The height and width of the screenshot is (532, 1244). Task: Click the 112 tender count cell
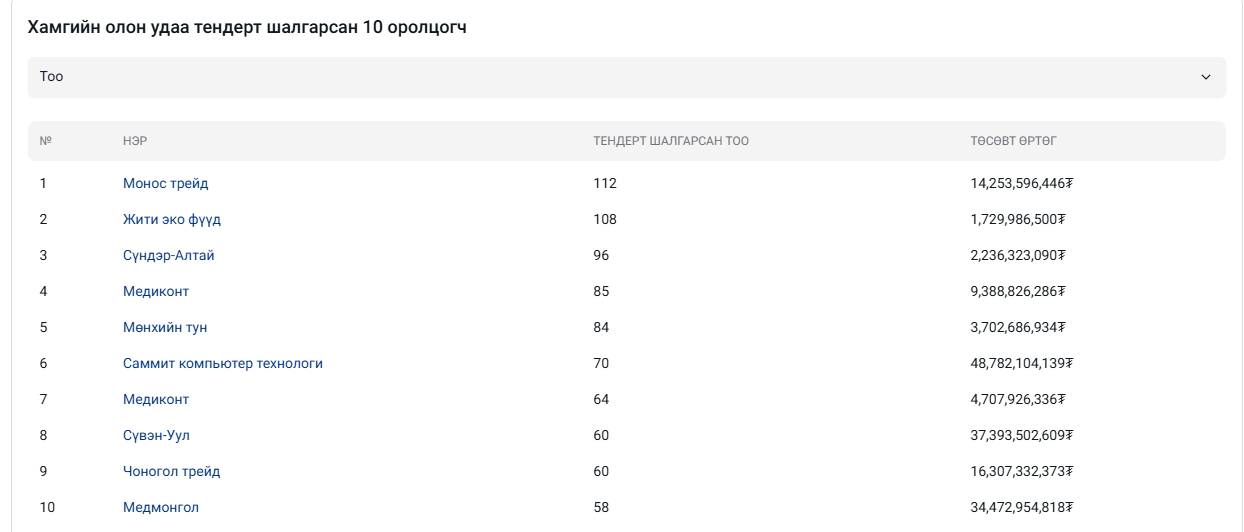pyautogui.click(x=605, y=184)
